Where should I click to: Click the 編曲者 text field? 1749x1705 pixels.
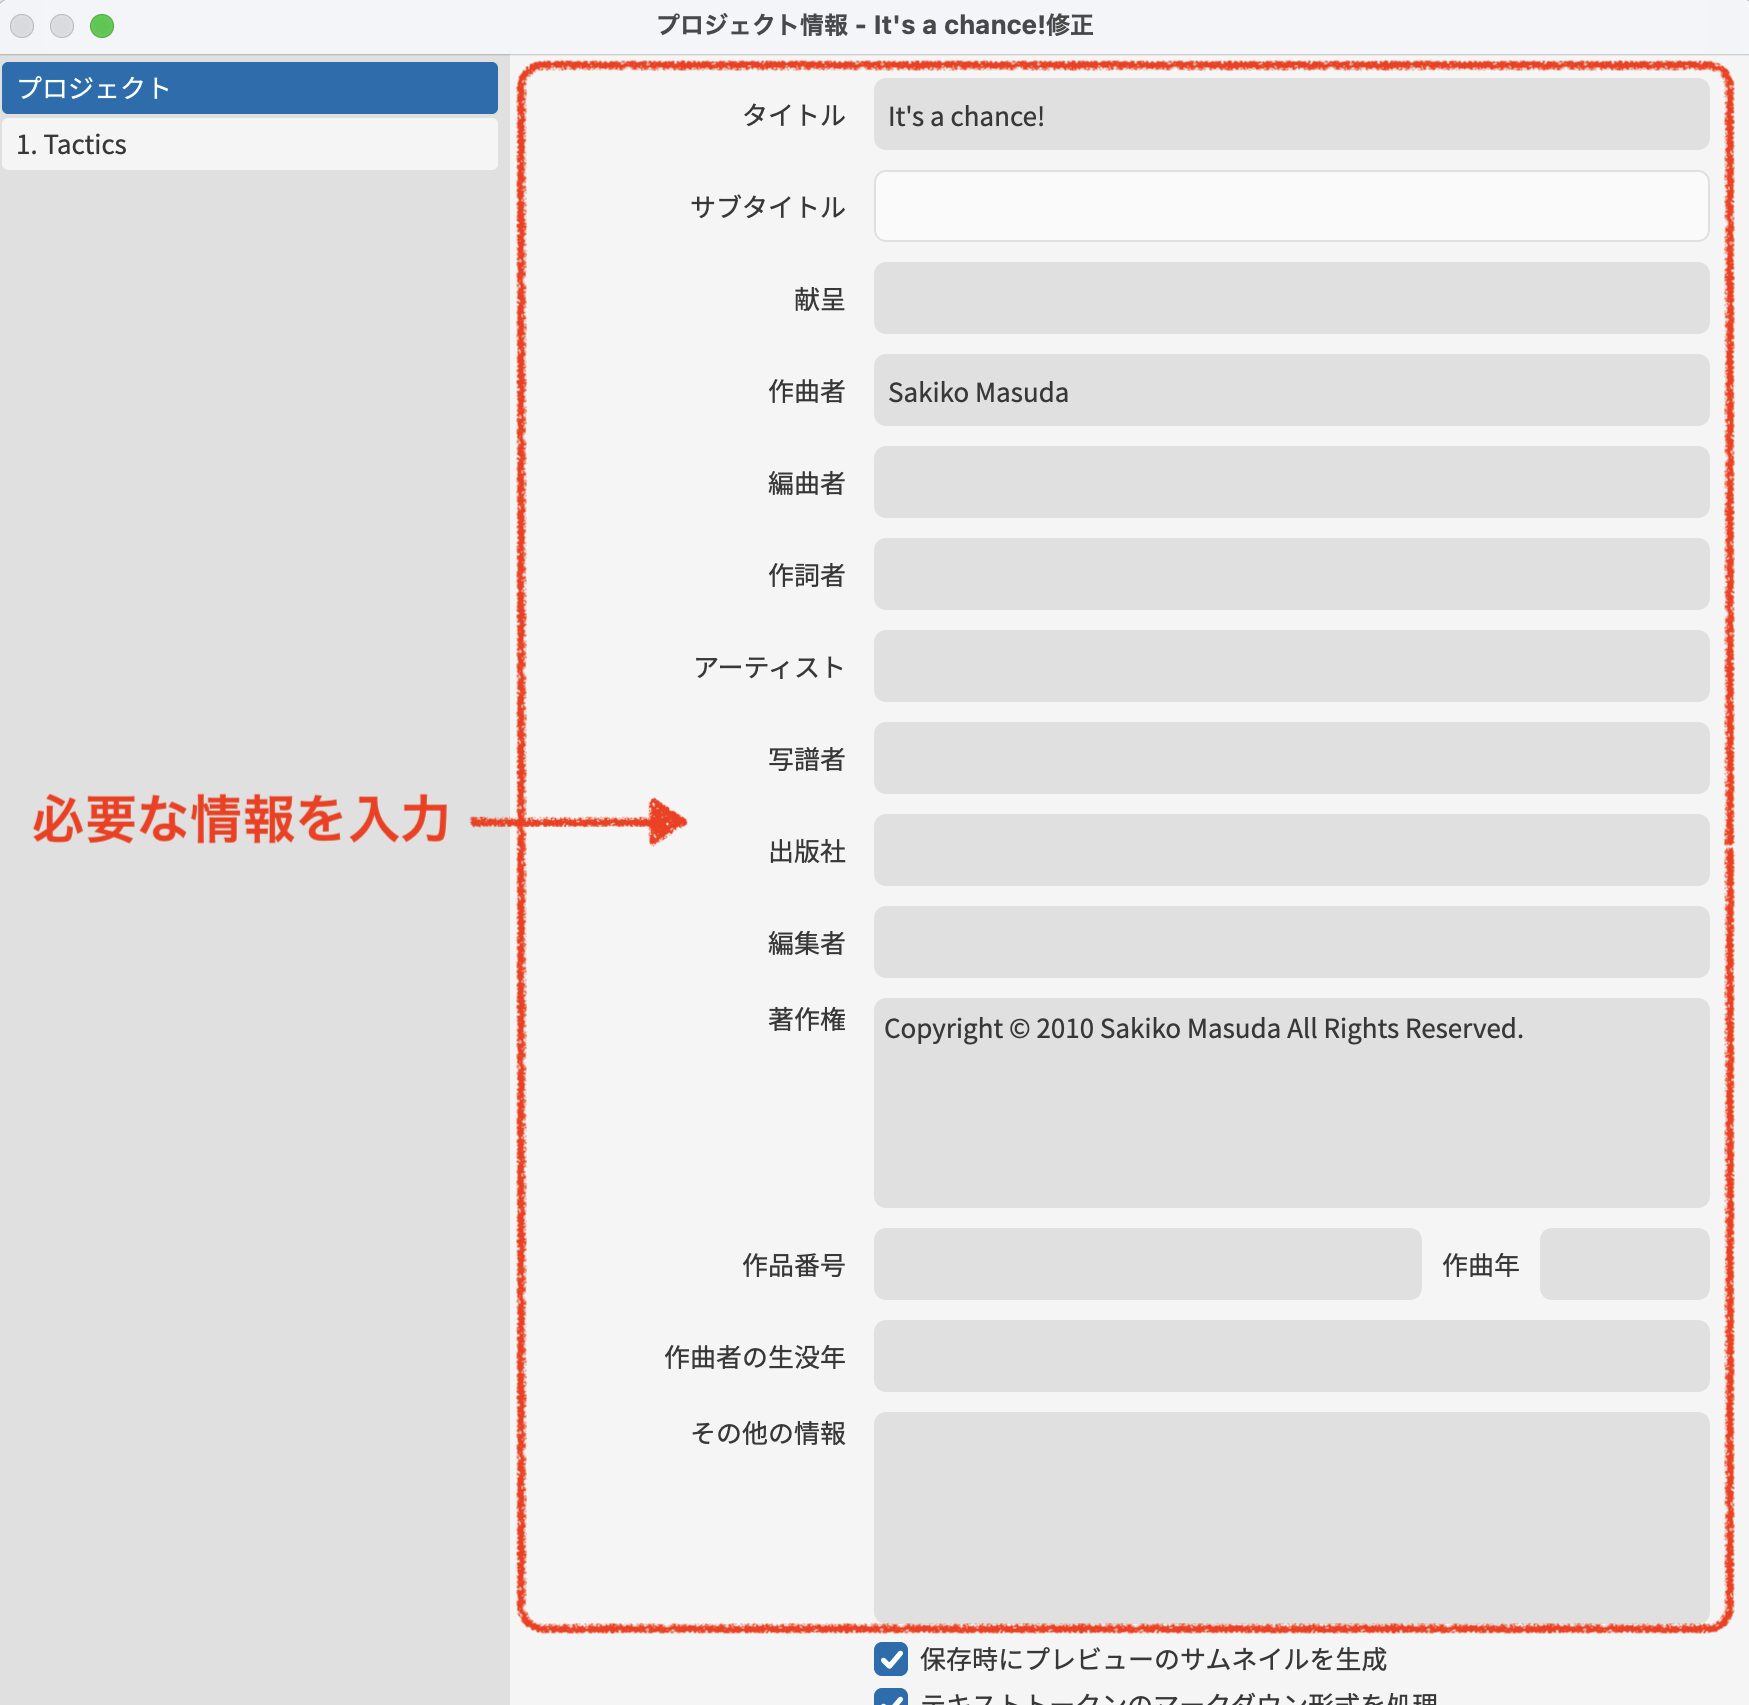tap(1290, 483)
